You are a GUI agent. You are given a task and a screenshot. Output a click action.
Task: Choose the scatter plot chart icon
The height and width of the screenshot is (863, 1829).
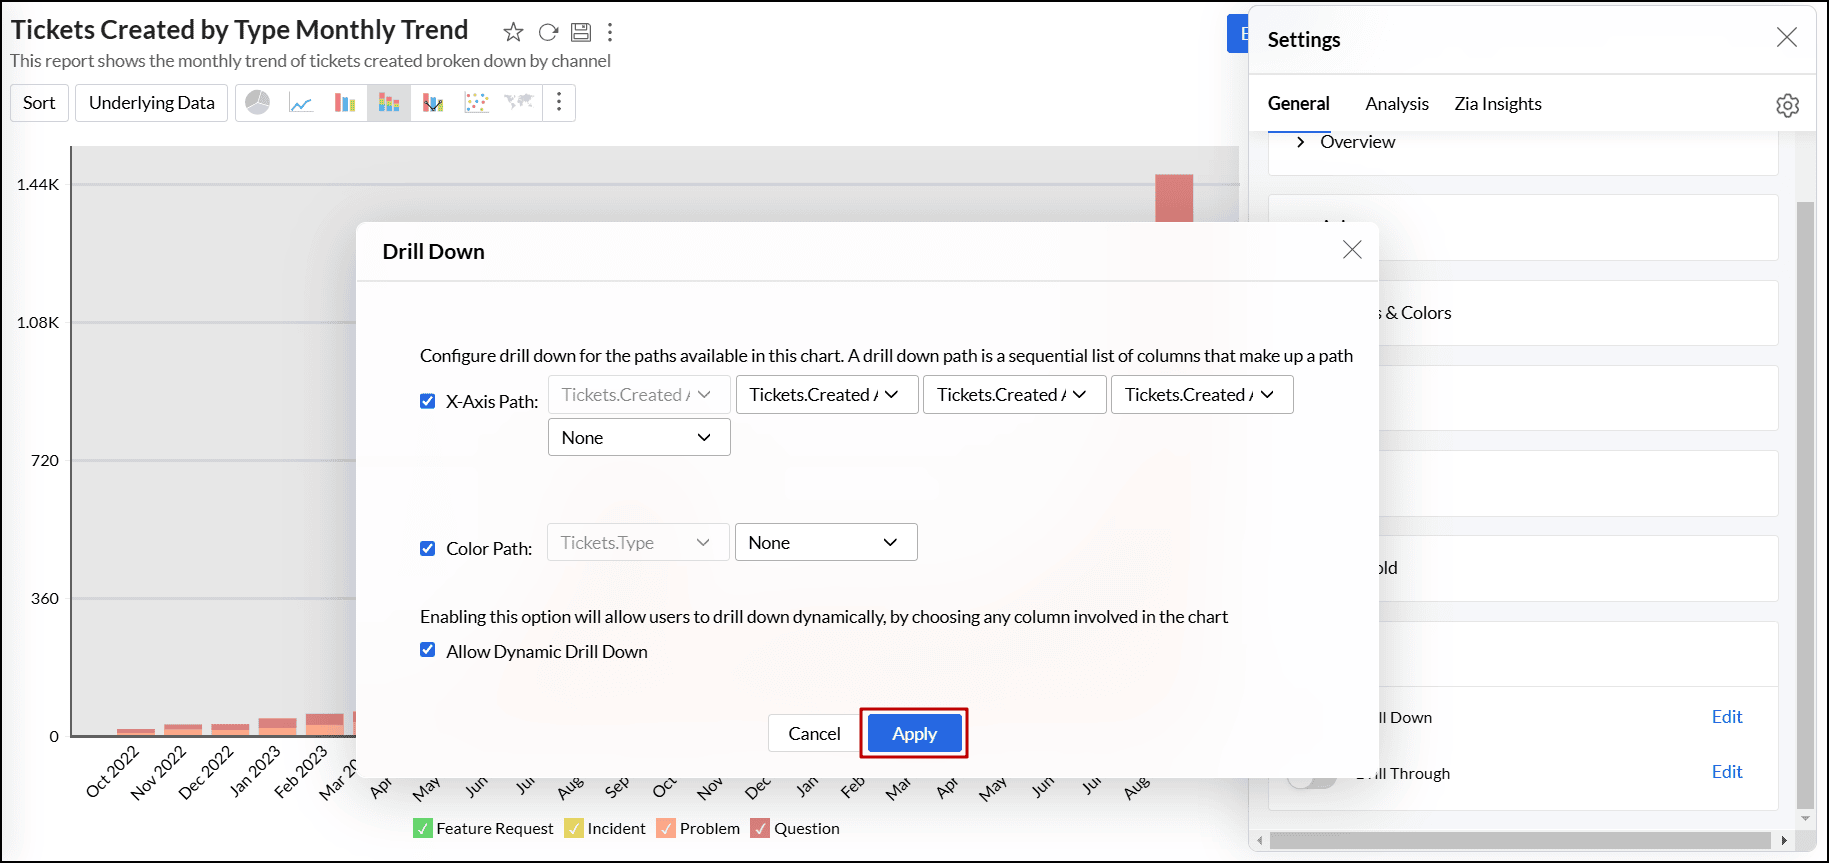tap(477, 103)
